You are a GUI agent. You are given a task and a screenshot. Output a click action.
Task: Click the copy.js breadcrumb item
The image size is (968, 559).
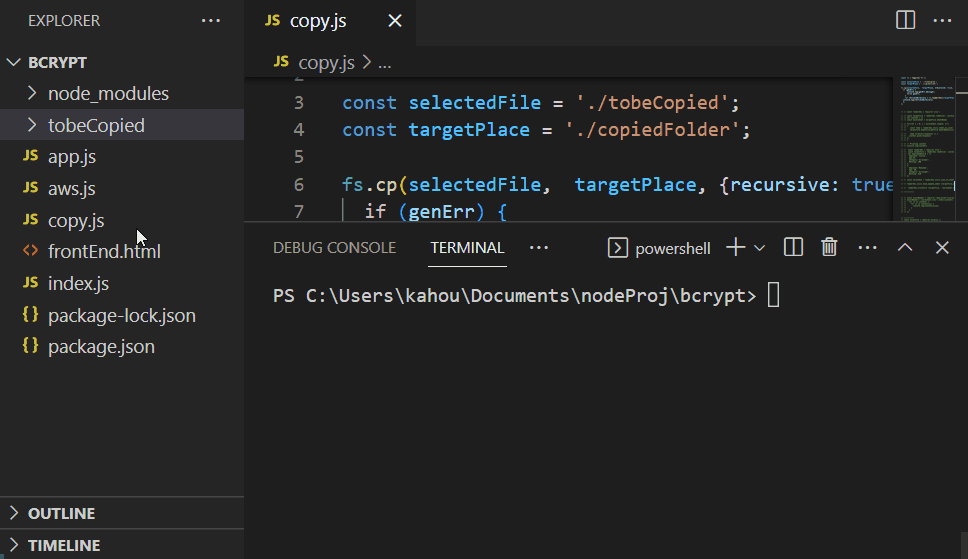tap(326, 62)
